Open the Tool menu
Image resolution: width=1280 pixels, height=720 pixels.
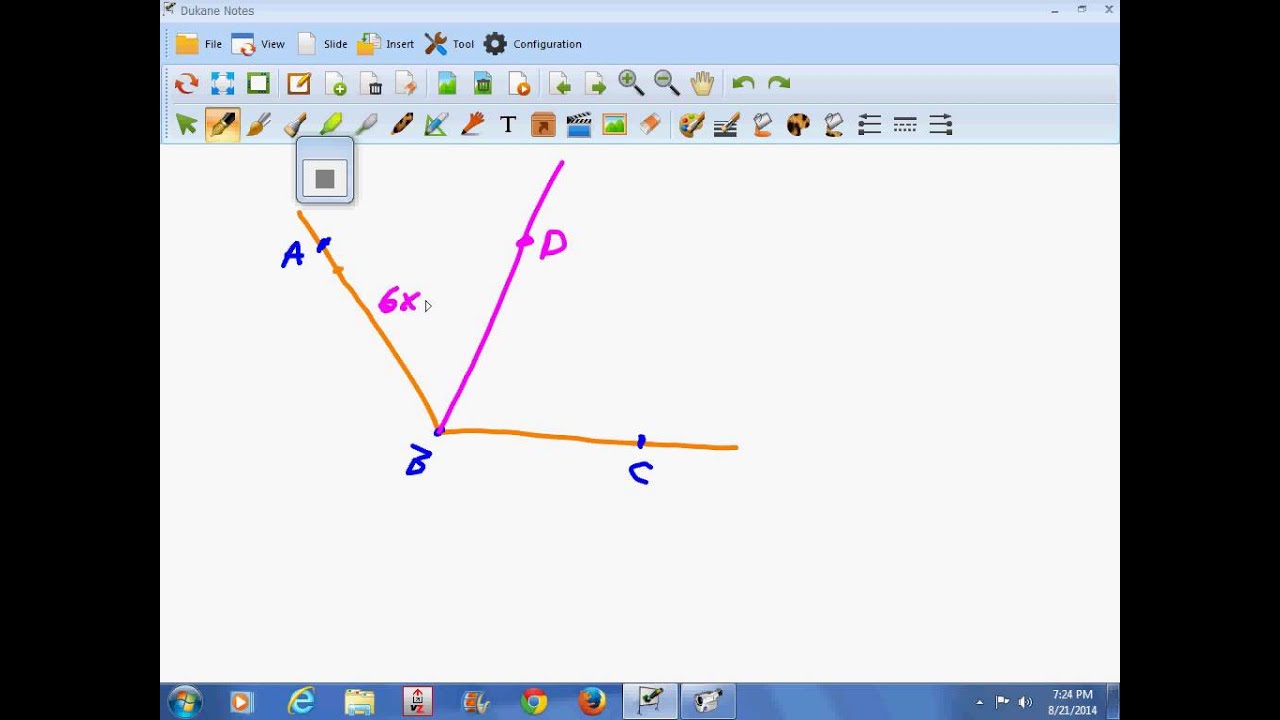click(449, 44)
